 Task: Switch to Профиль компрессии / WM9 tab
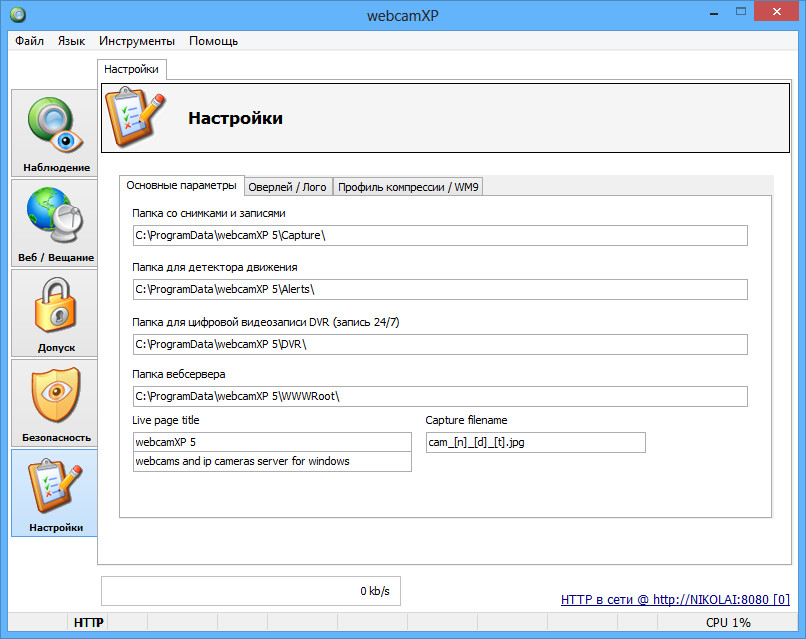click(409, 187)
